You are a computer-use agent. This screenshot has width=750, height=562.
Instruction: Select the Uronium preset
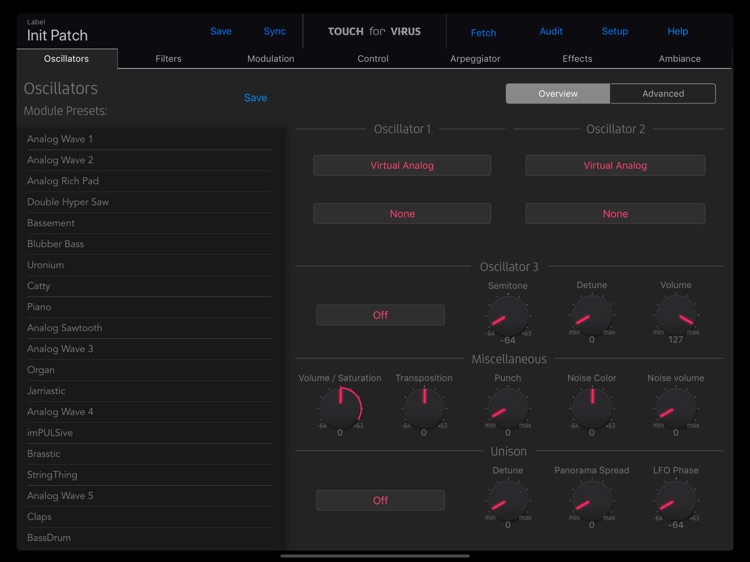(x=149, y=265)
